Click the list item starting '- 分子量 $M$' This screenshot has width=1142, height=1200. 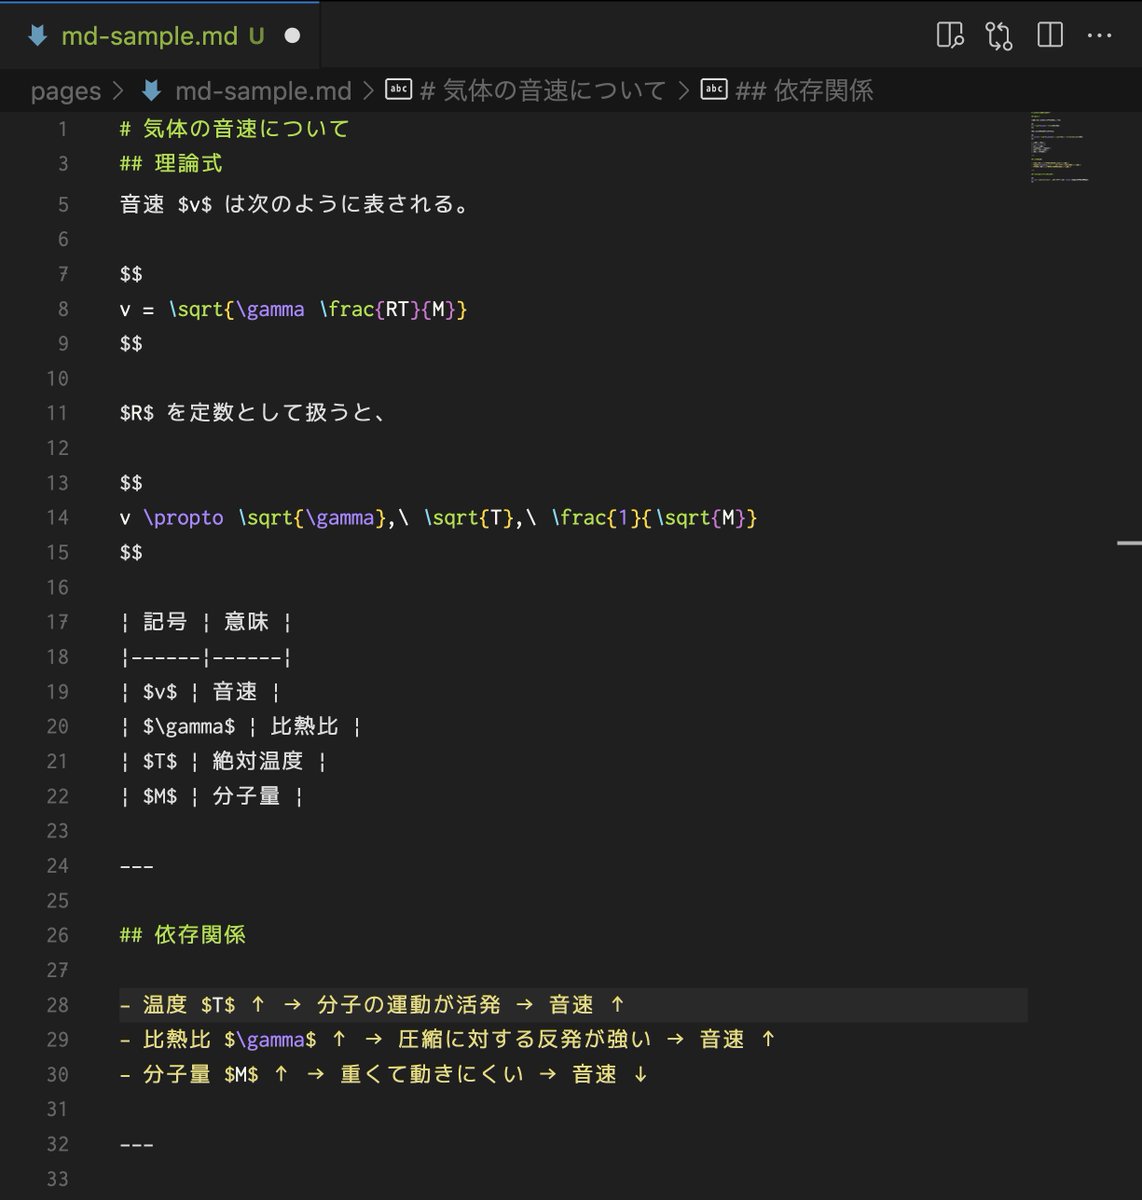tap(384, 1075)
